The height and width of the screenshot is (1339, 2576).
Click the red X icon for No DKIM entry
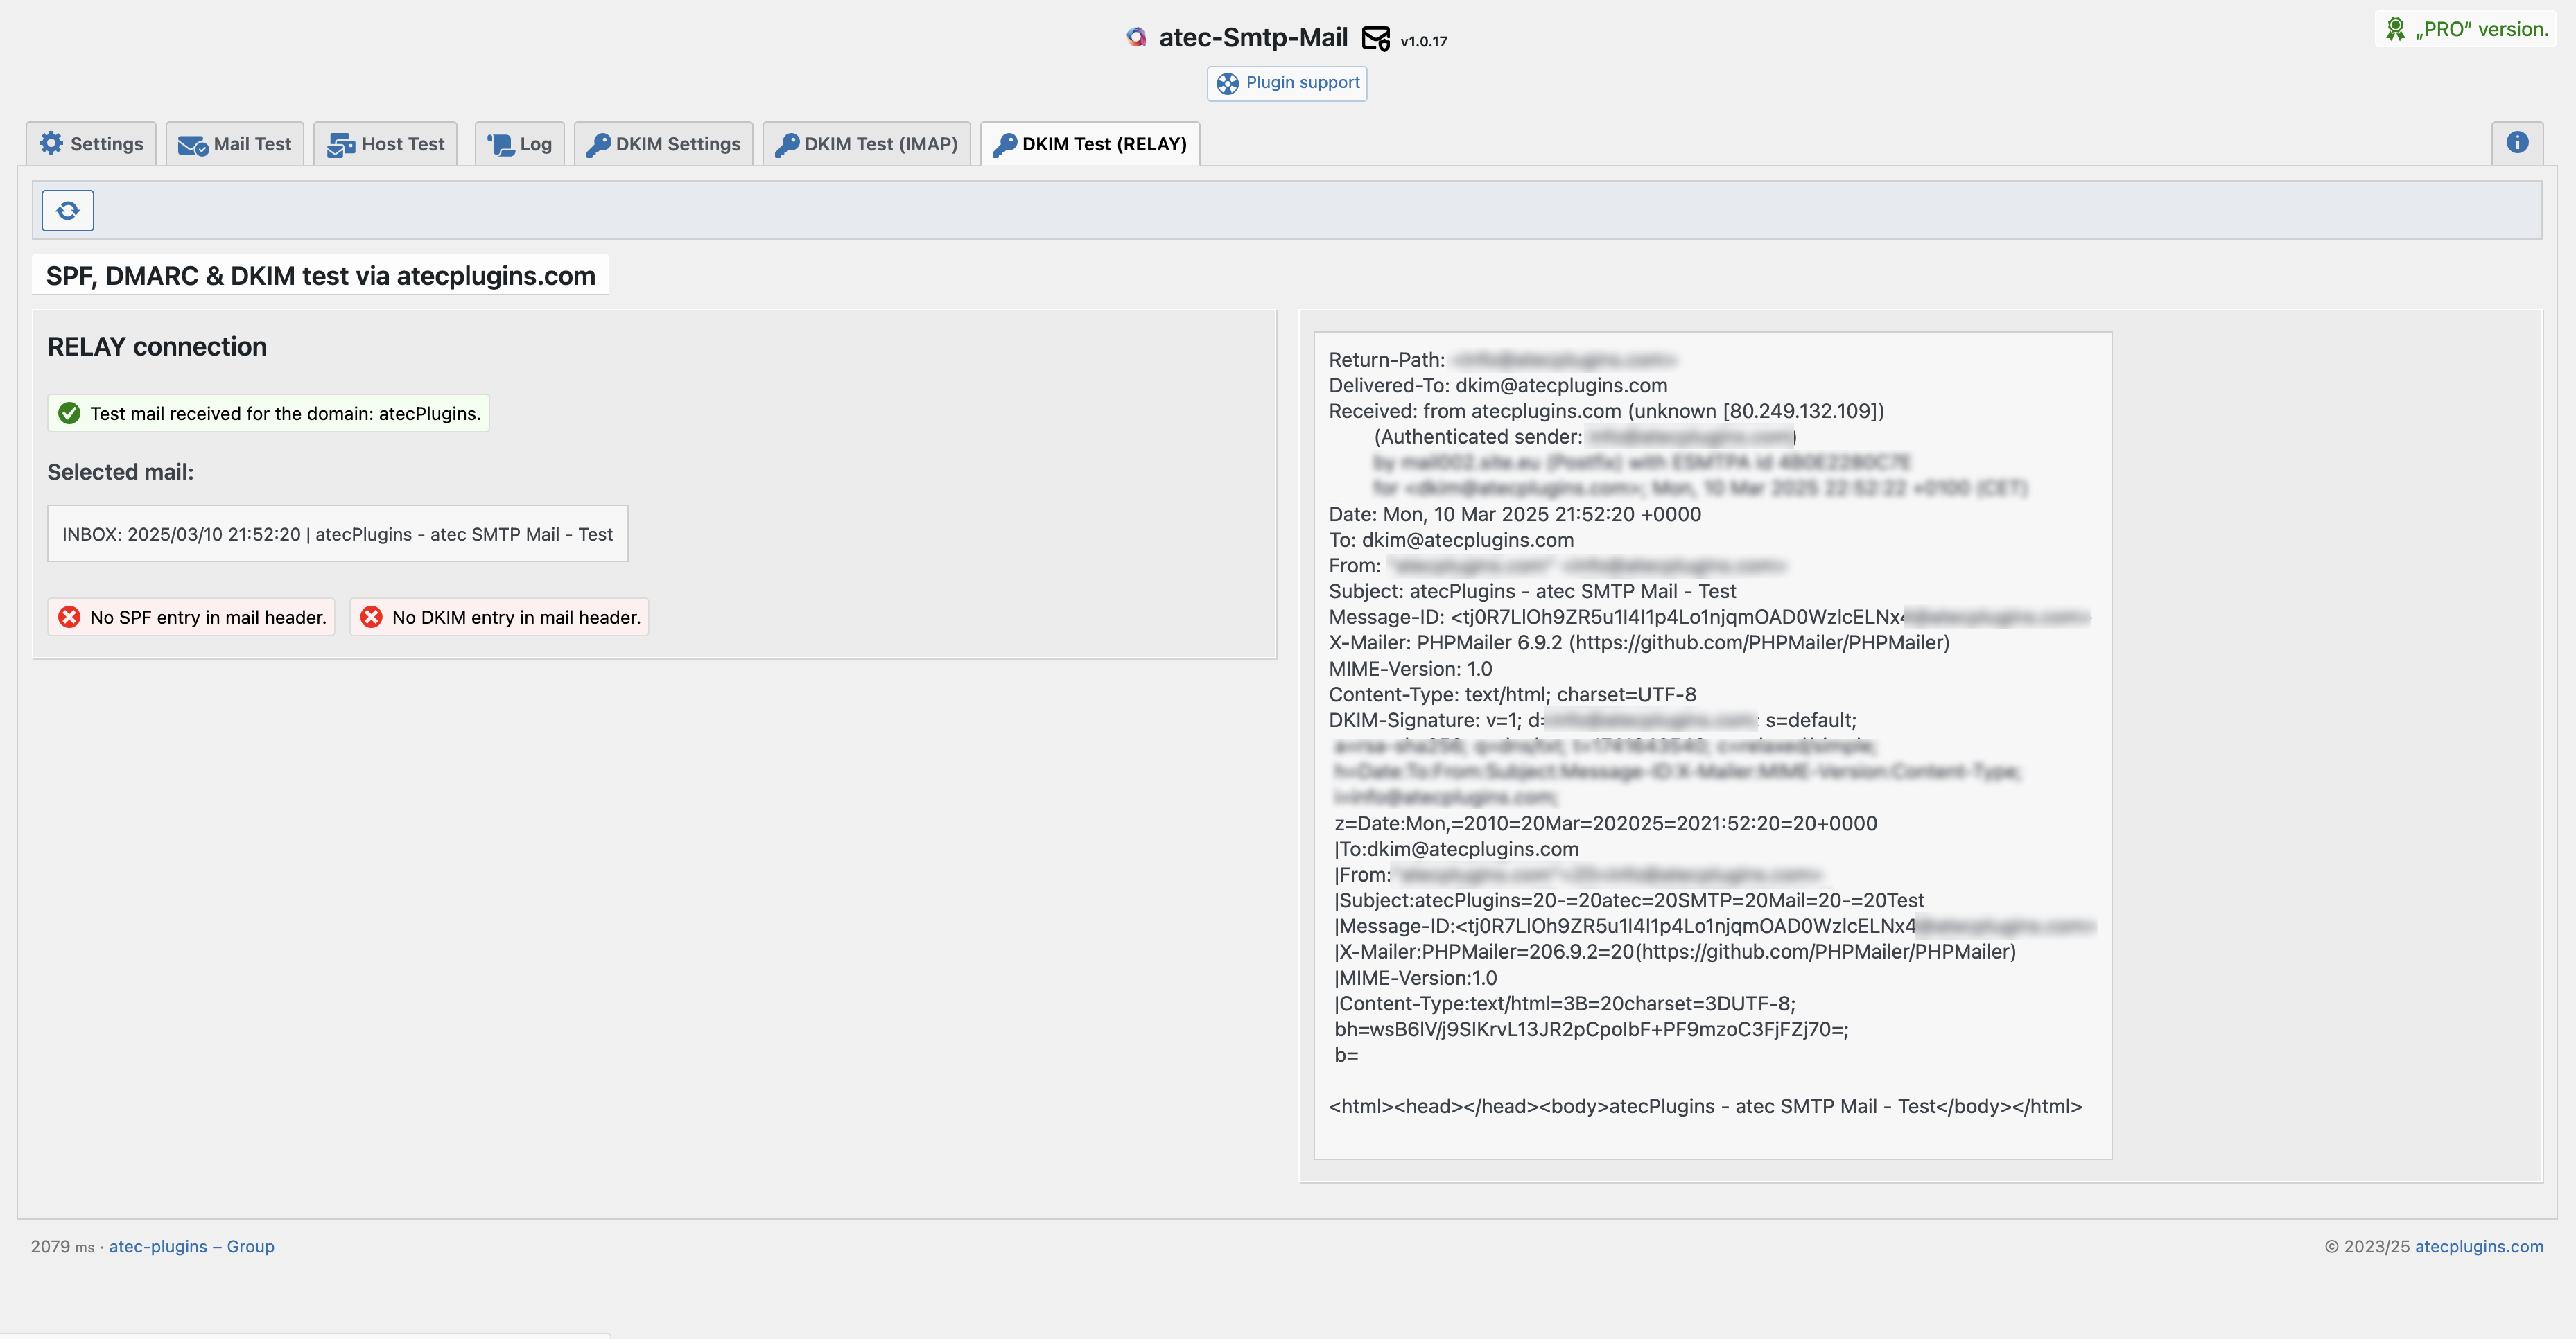tap(371, 617)
